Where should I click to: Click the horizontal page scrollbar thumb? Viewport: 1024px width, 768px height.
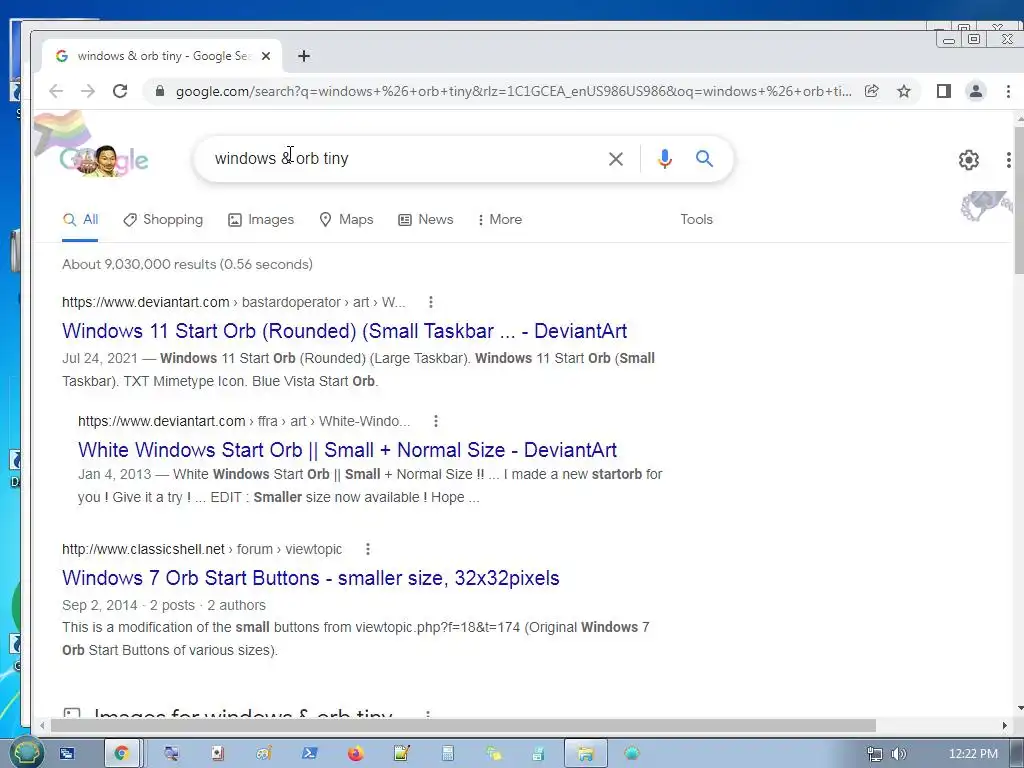pos(463,726)
